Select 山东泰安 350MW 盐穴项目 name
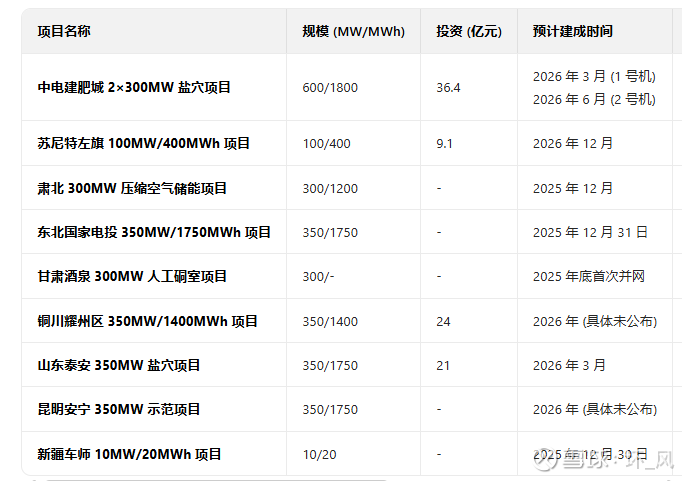This screenshot has height=481, width=695. click(118, 365)
